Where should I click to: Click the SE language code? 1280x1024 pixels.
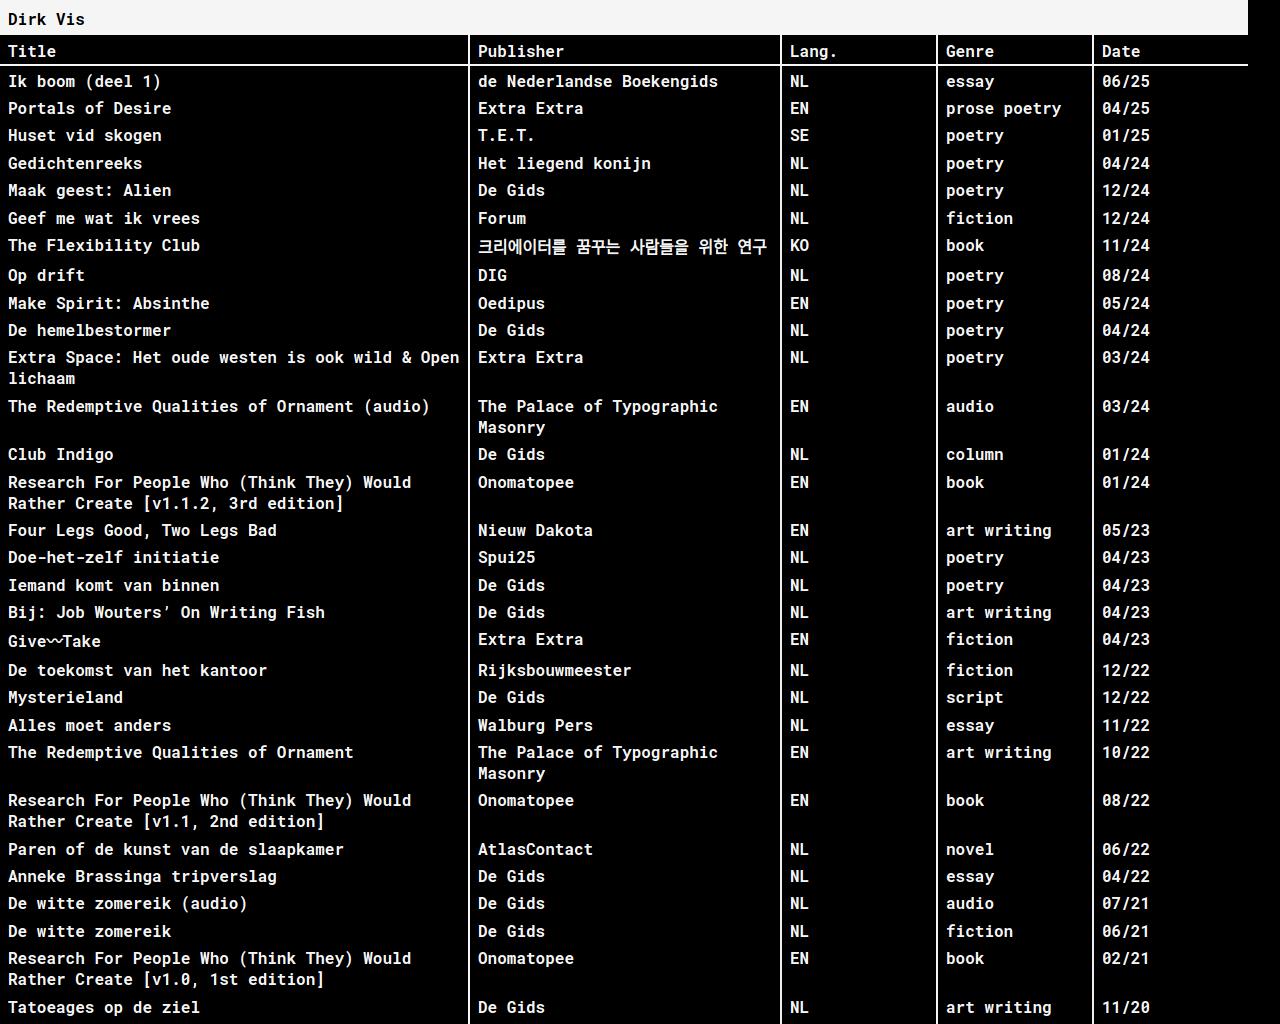799,135
